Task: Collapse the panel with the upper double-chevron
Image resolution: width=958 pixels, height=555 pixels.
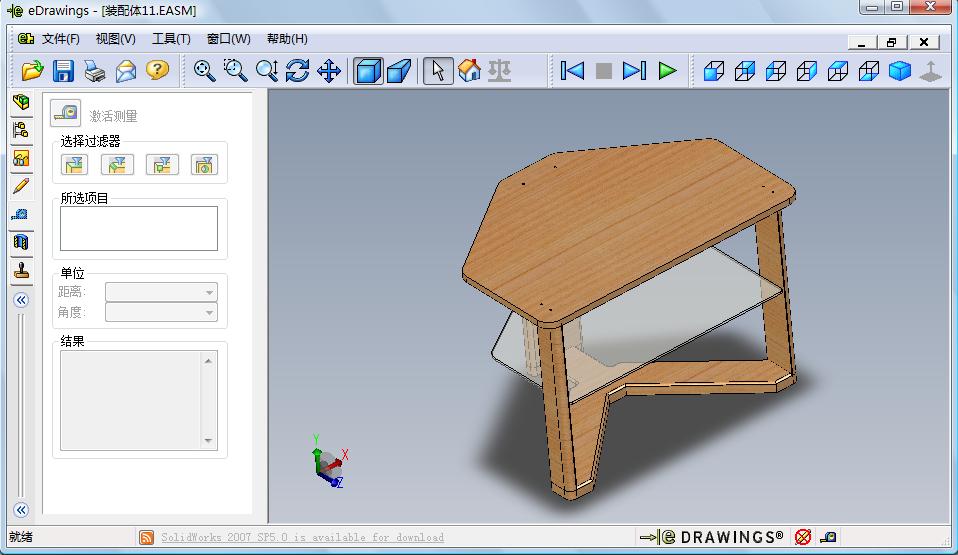Action: coord(21,300)
